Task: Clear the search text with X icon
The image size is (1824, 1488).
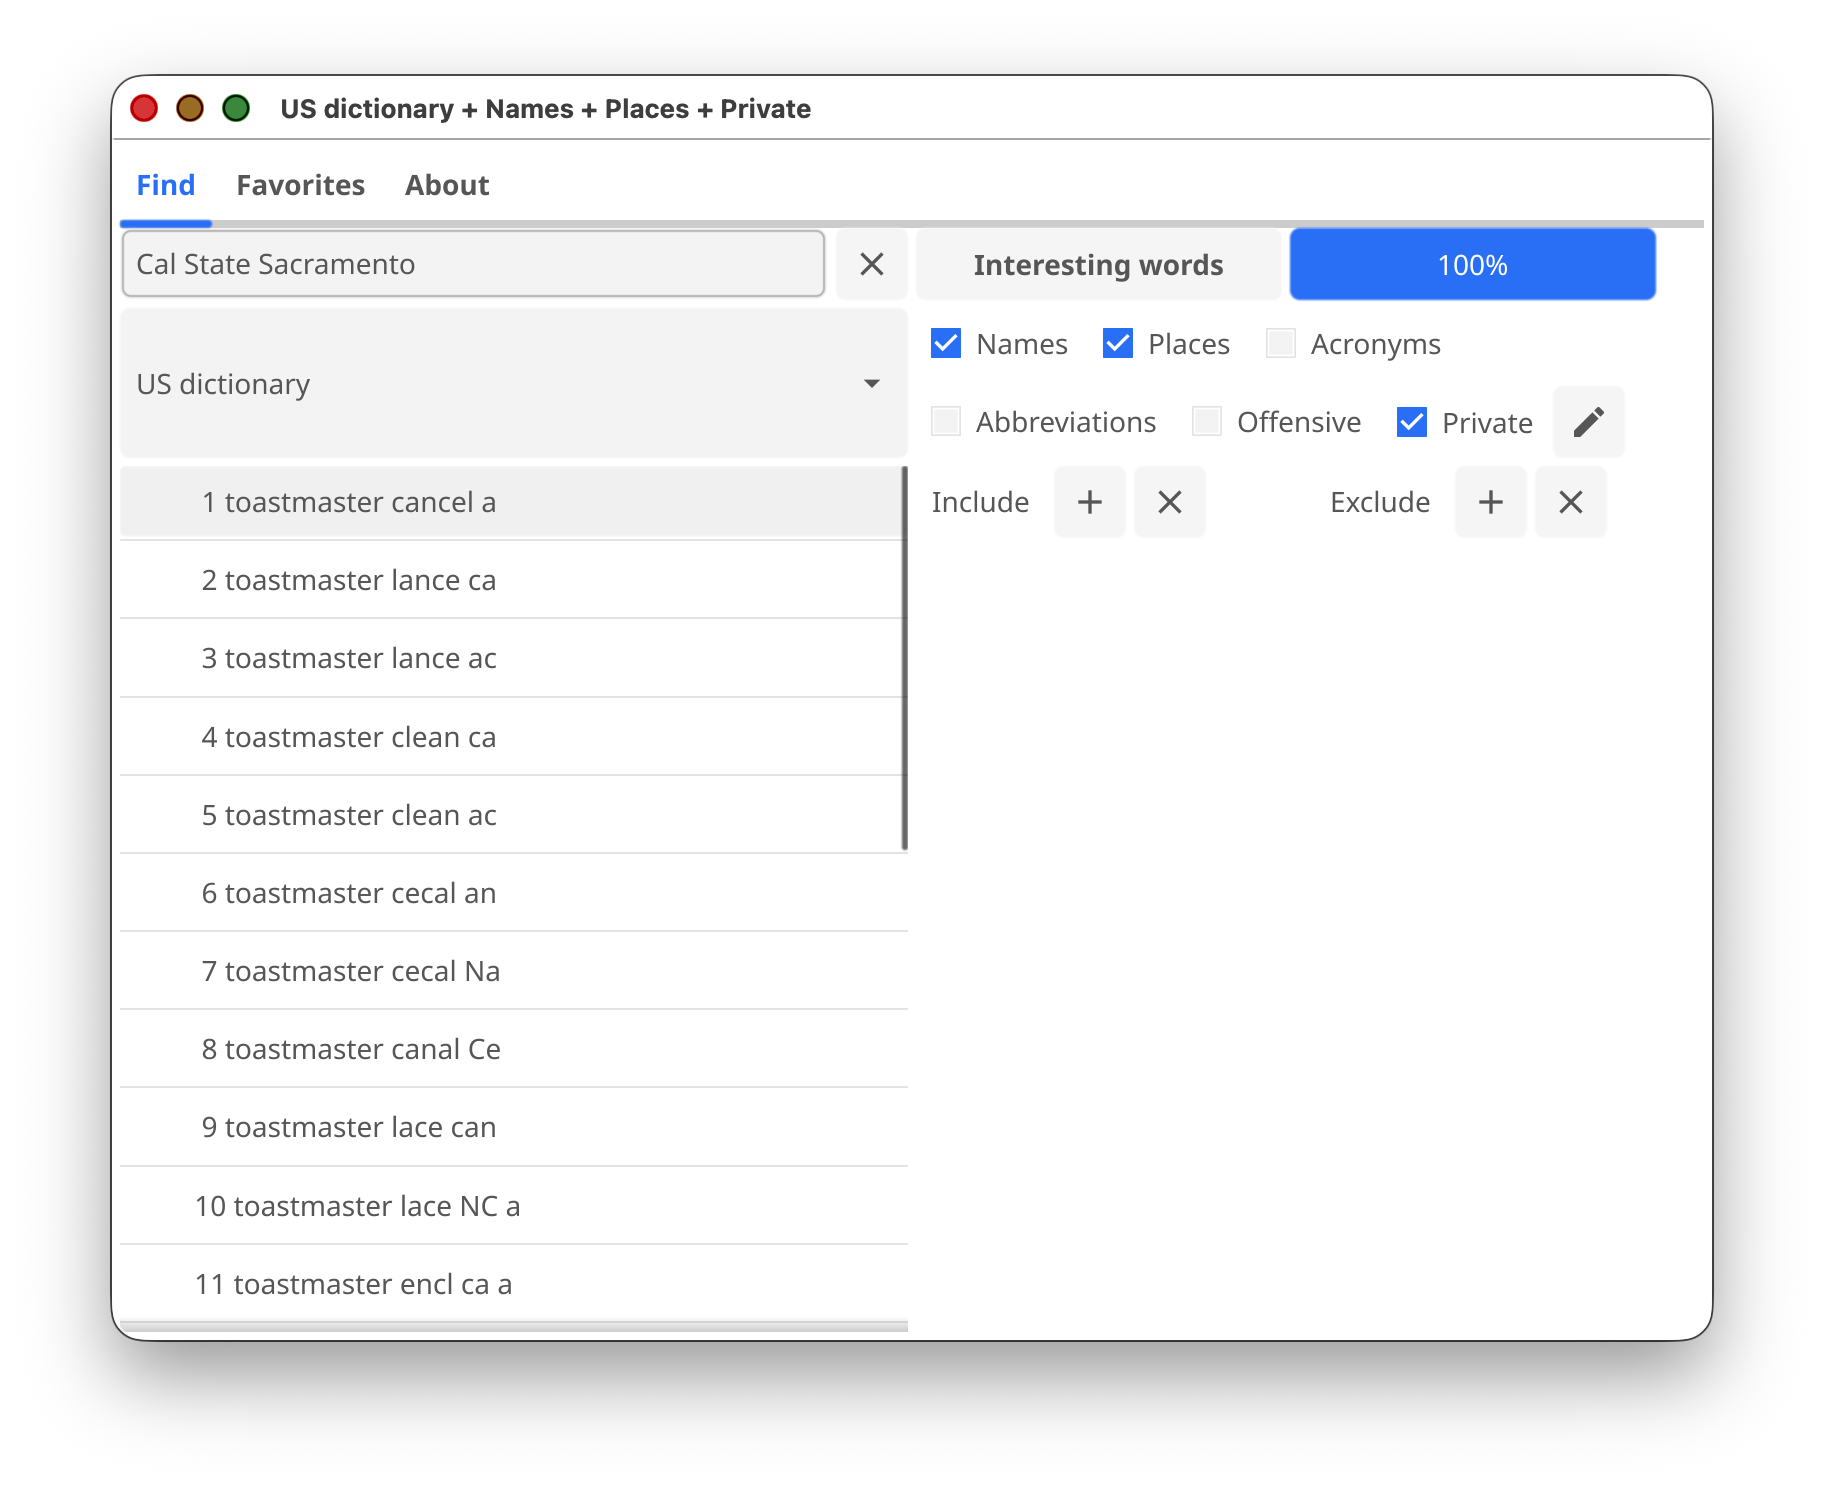Action: point(871,264)
